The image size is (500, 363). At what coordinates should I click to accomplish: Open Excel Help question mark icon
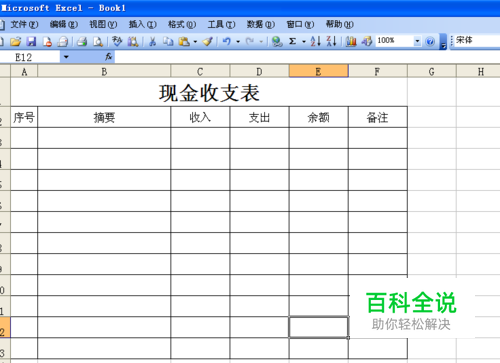430,41
